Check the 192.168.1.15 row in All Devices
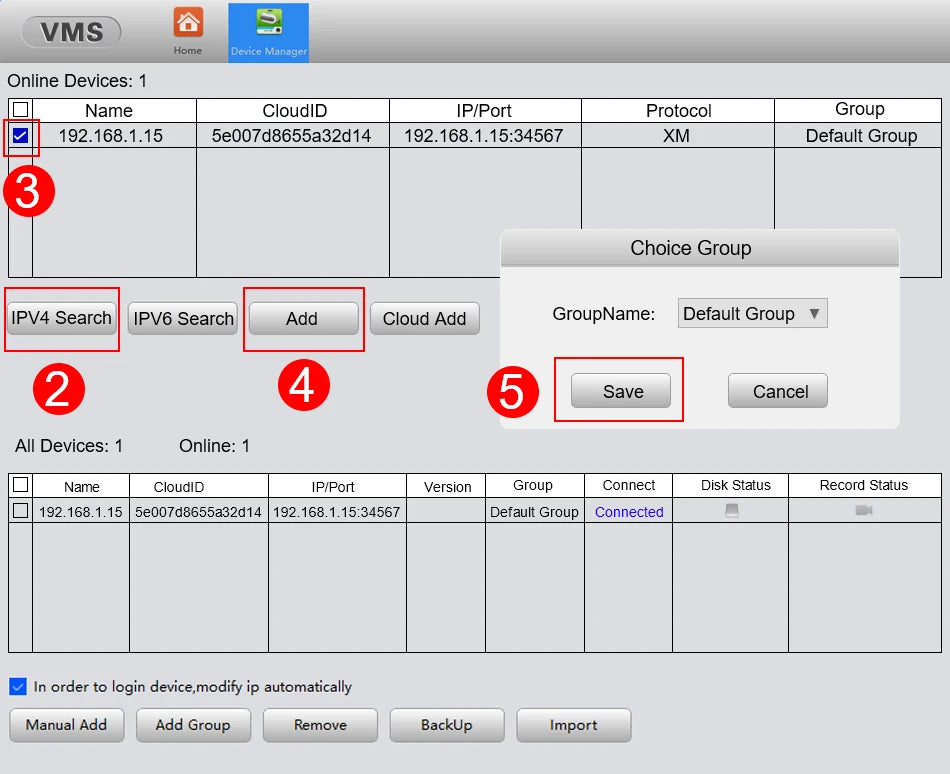 coord(20,511)
